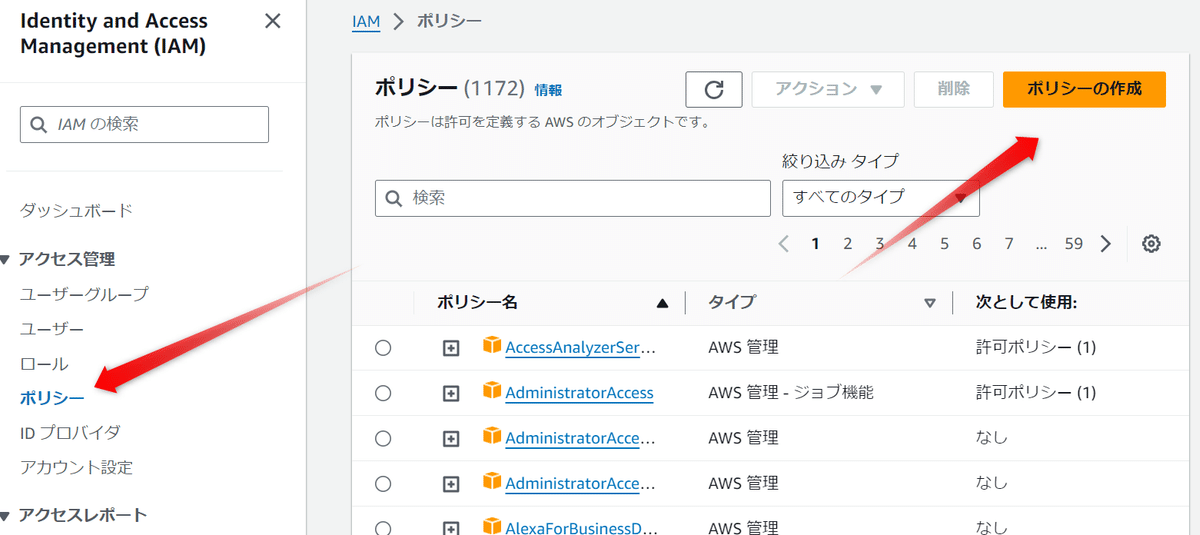Click the orange cube icon beside AdministratorAccess
This screenshot has height=535, width=1200.
491,391
